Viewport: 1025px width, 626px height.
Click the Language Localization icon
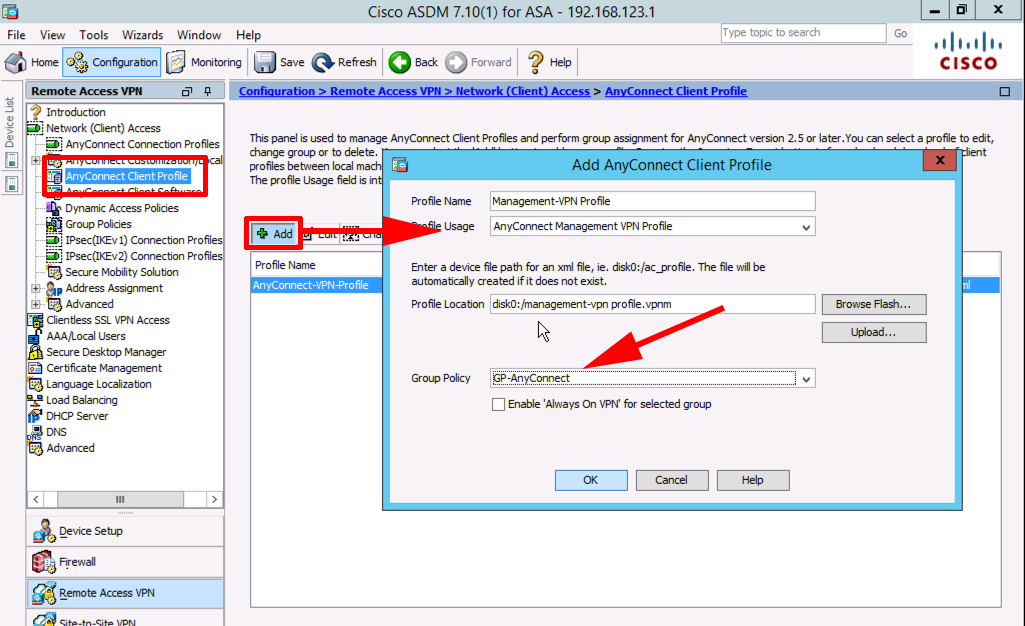pos(35,384)
